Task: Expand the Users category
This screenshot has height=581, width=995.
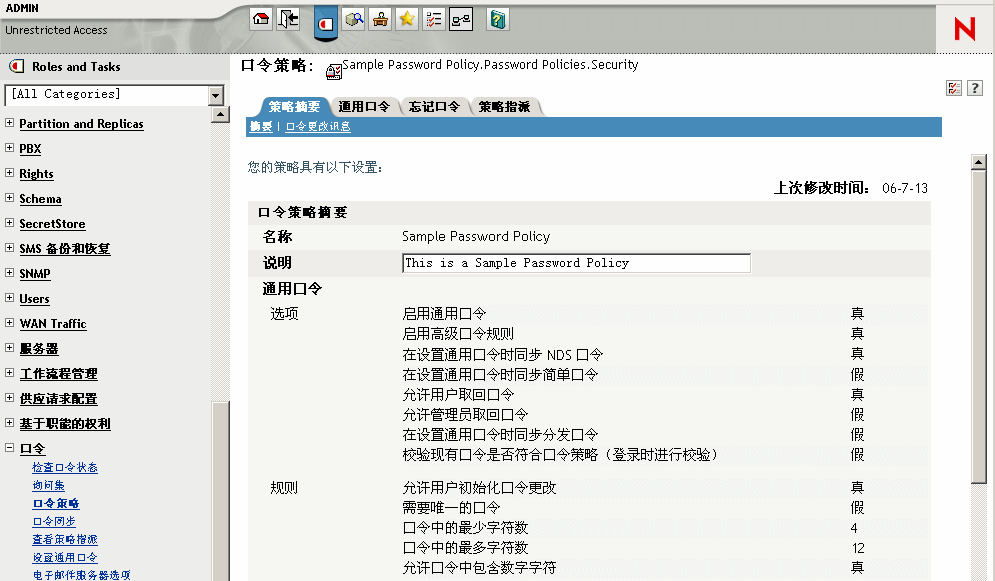Action: point(10,297)
